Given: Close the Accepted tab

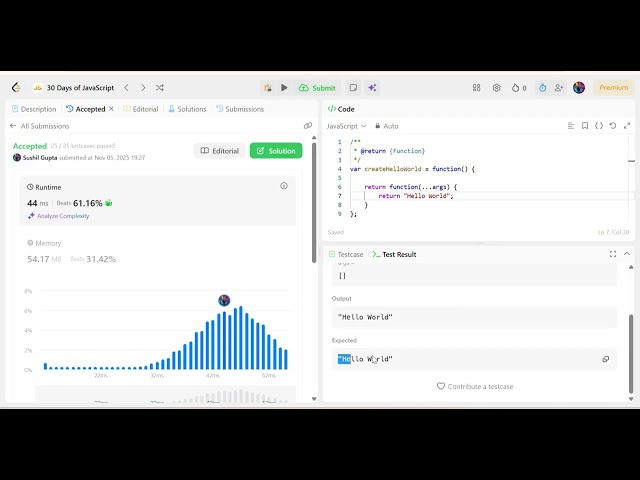Looking at the screenshot, I should [111, 109].
